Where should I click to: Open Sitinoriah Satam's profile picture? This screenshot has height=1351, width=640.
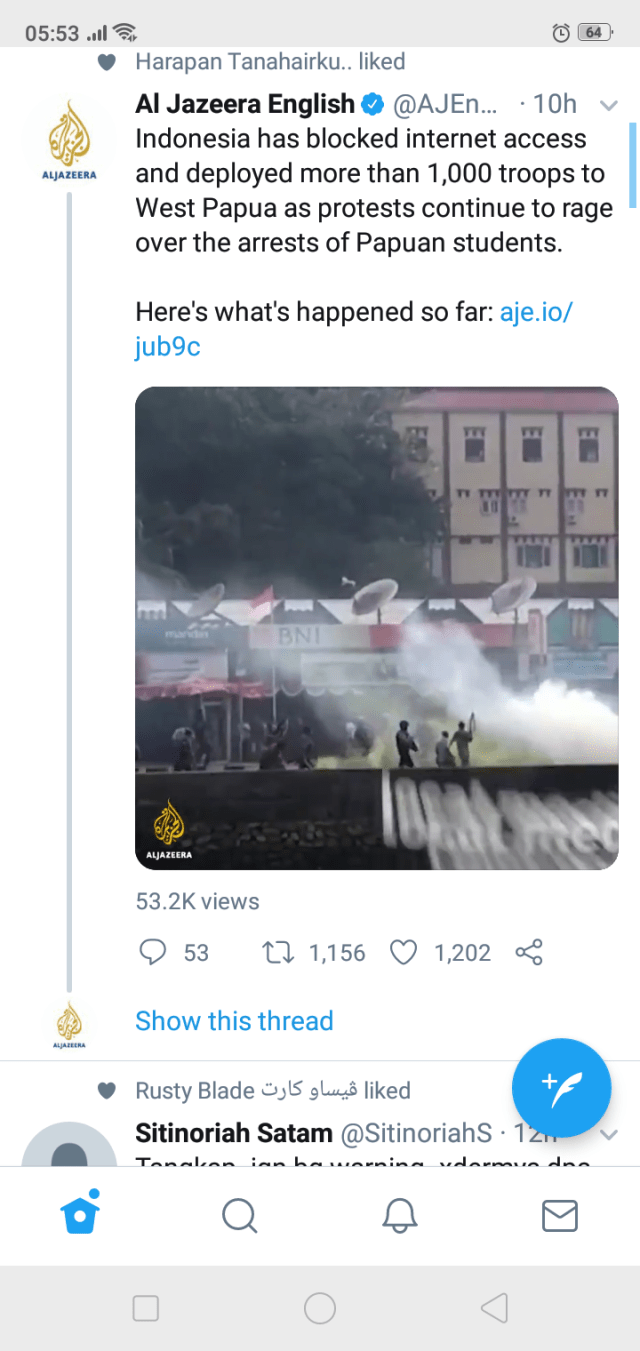[x=69, y=1150]
